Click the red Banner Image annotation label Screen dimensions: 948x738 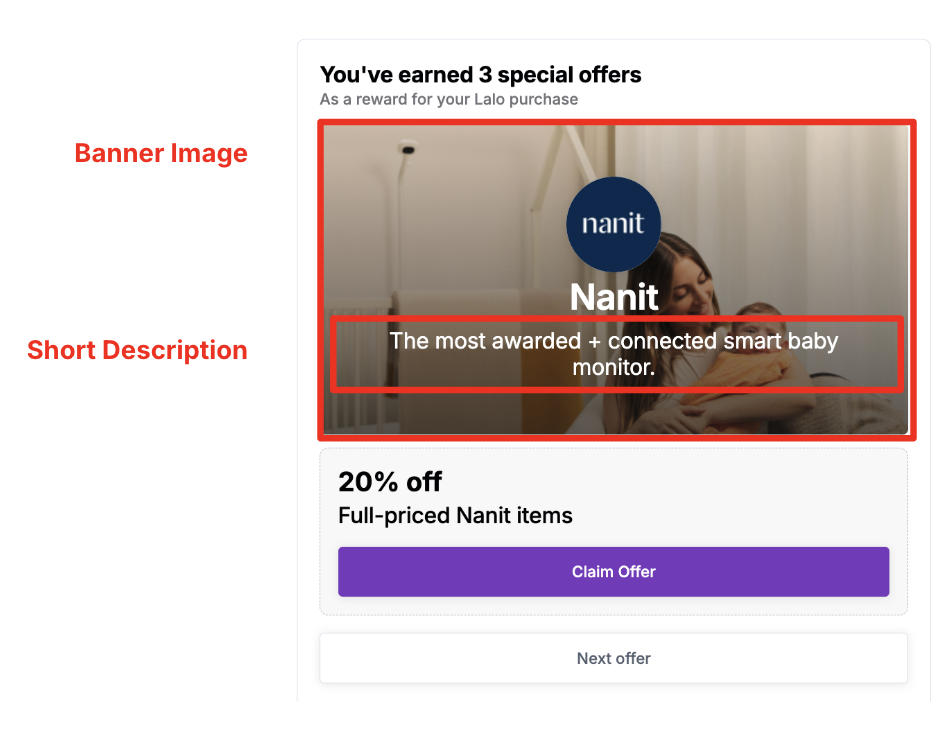click(161, 153)
